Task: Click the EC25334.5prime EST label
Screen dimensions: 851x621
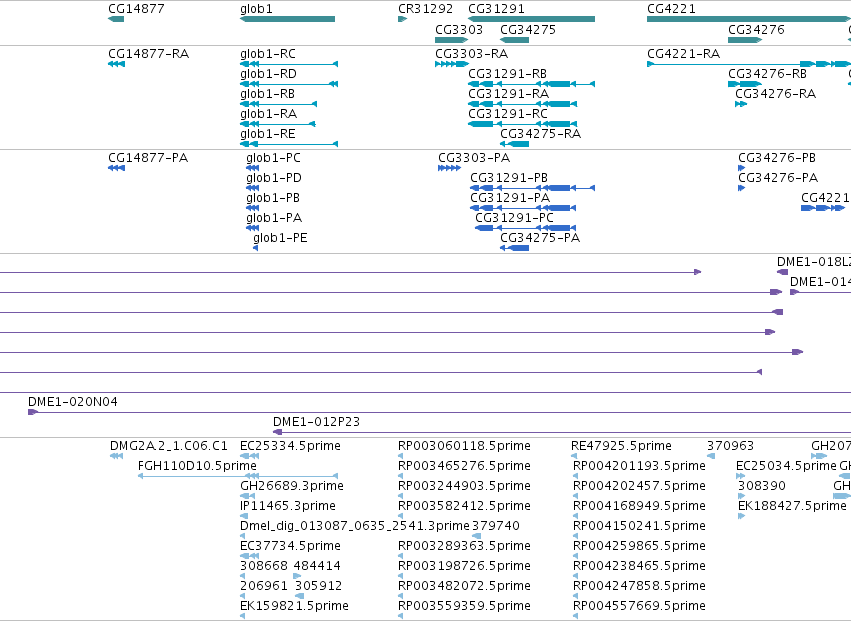Action: coord(290,446)
